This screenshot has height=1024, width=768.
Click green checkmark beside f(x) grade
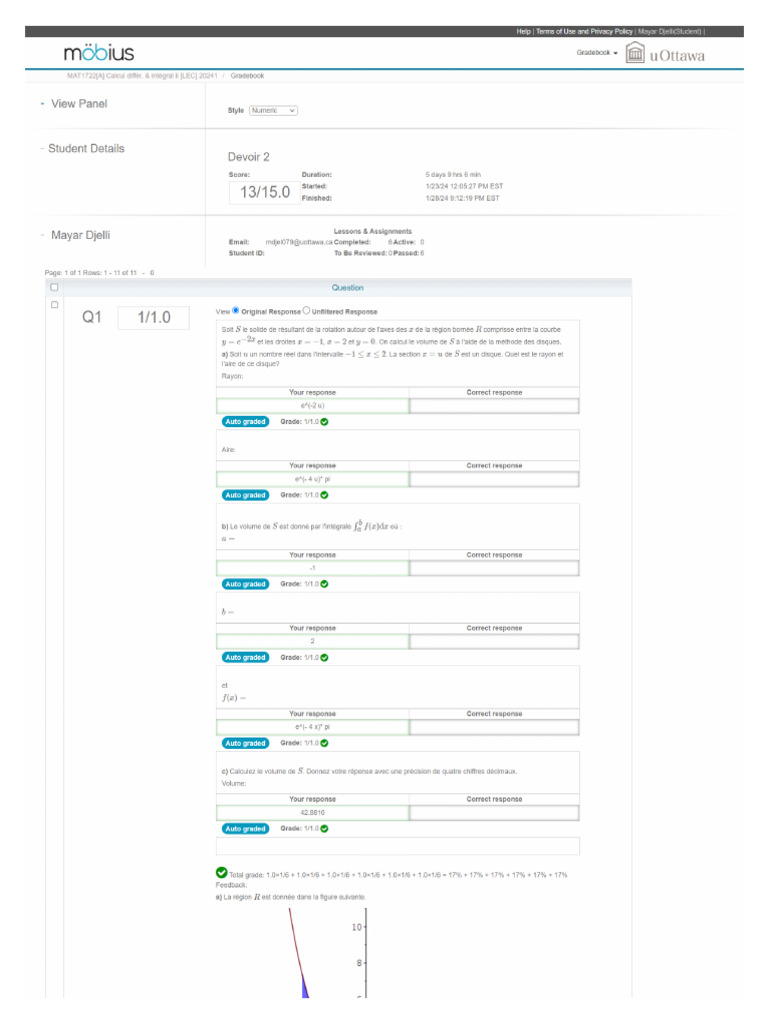click(324, 743)
